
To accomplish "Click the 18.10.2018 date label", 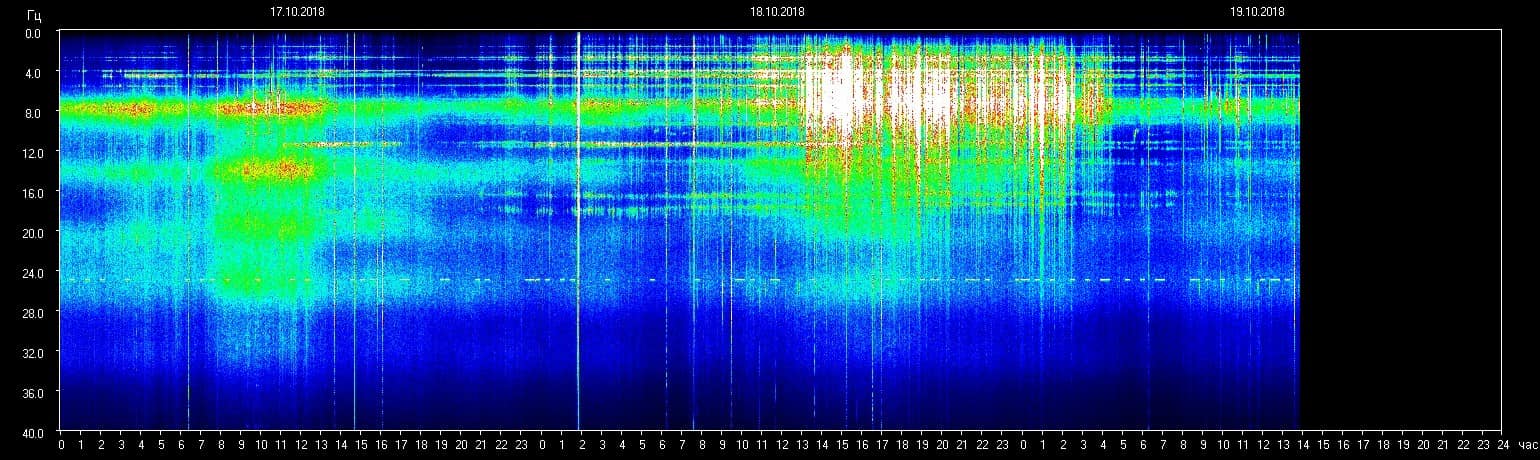I will 777,12.
